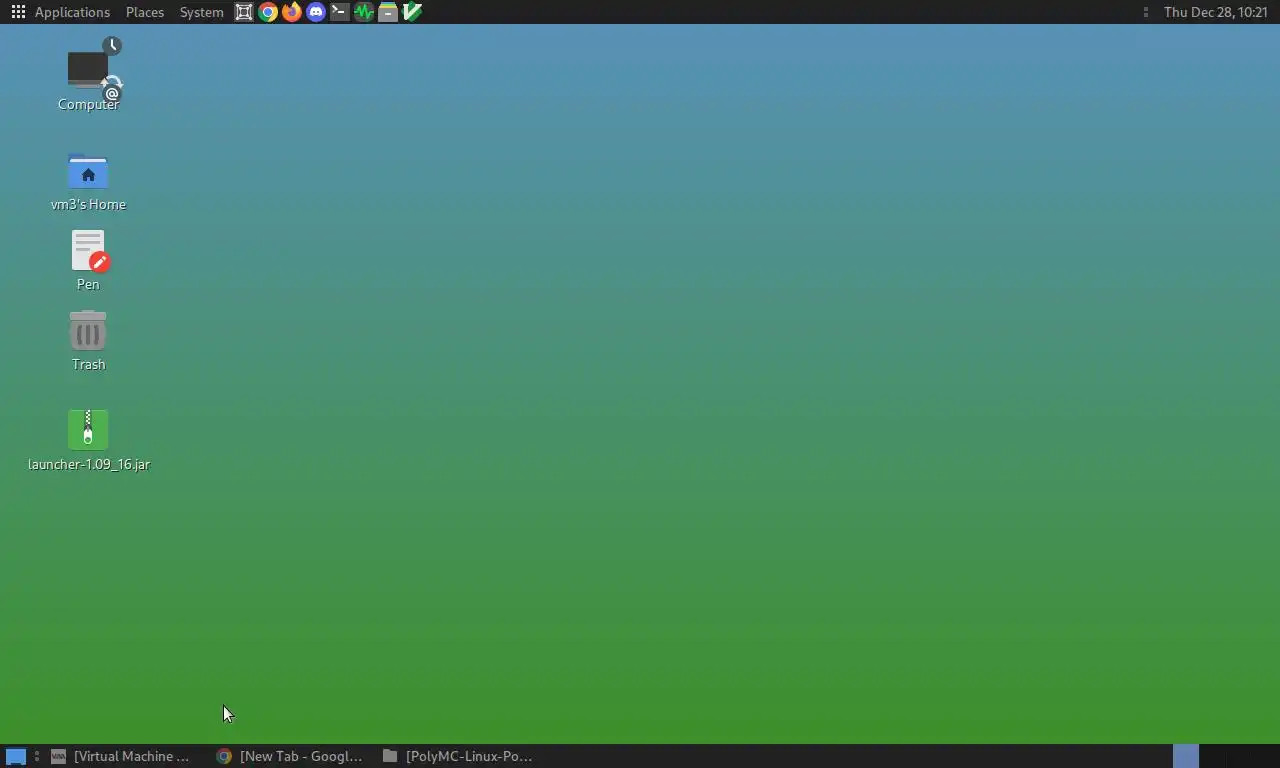Open the system monitor launcher
This screenshot has width=1280, height=768.
pos(364,12)
